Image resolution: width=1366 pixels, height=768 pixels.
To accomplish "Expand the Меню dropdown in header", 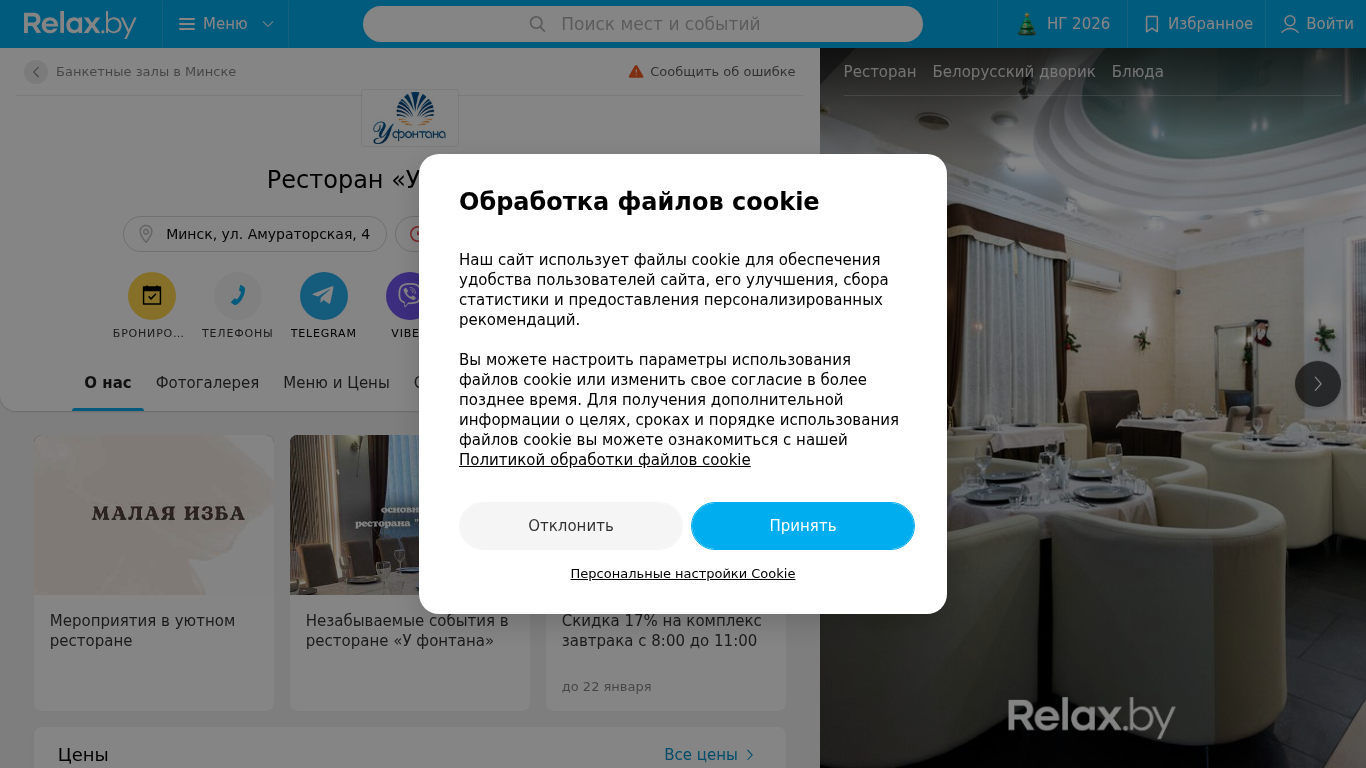I will (226, 24).
